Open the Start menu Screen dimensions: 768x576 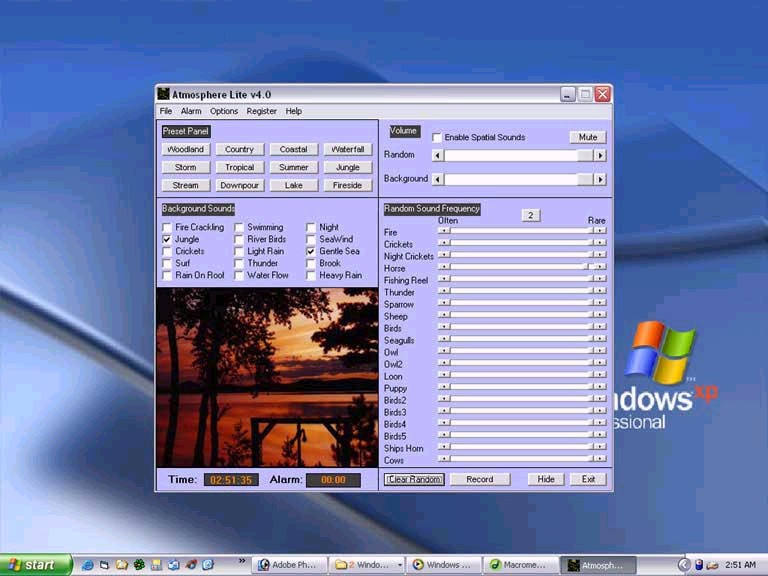point(36,565)
